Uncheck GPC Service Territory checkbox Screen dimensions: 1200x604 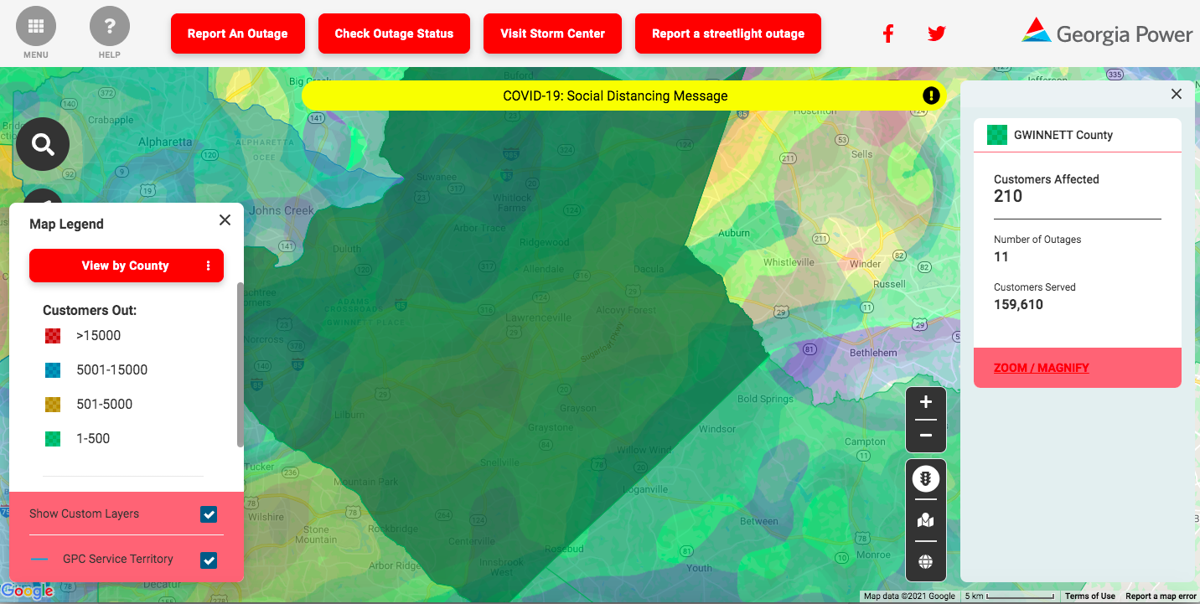click(209, 560)
